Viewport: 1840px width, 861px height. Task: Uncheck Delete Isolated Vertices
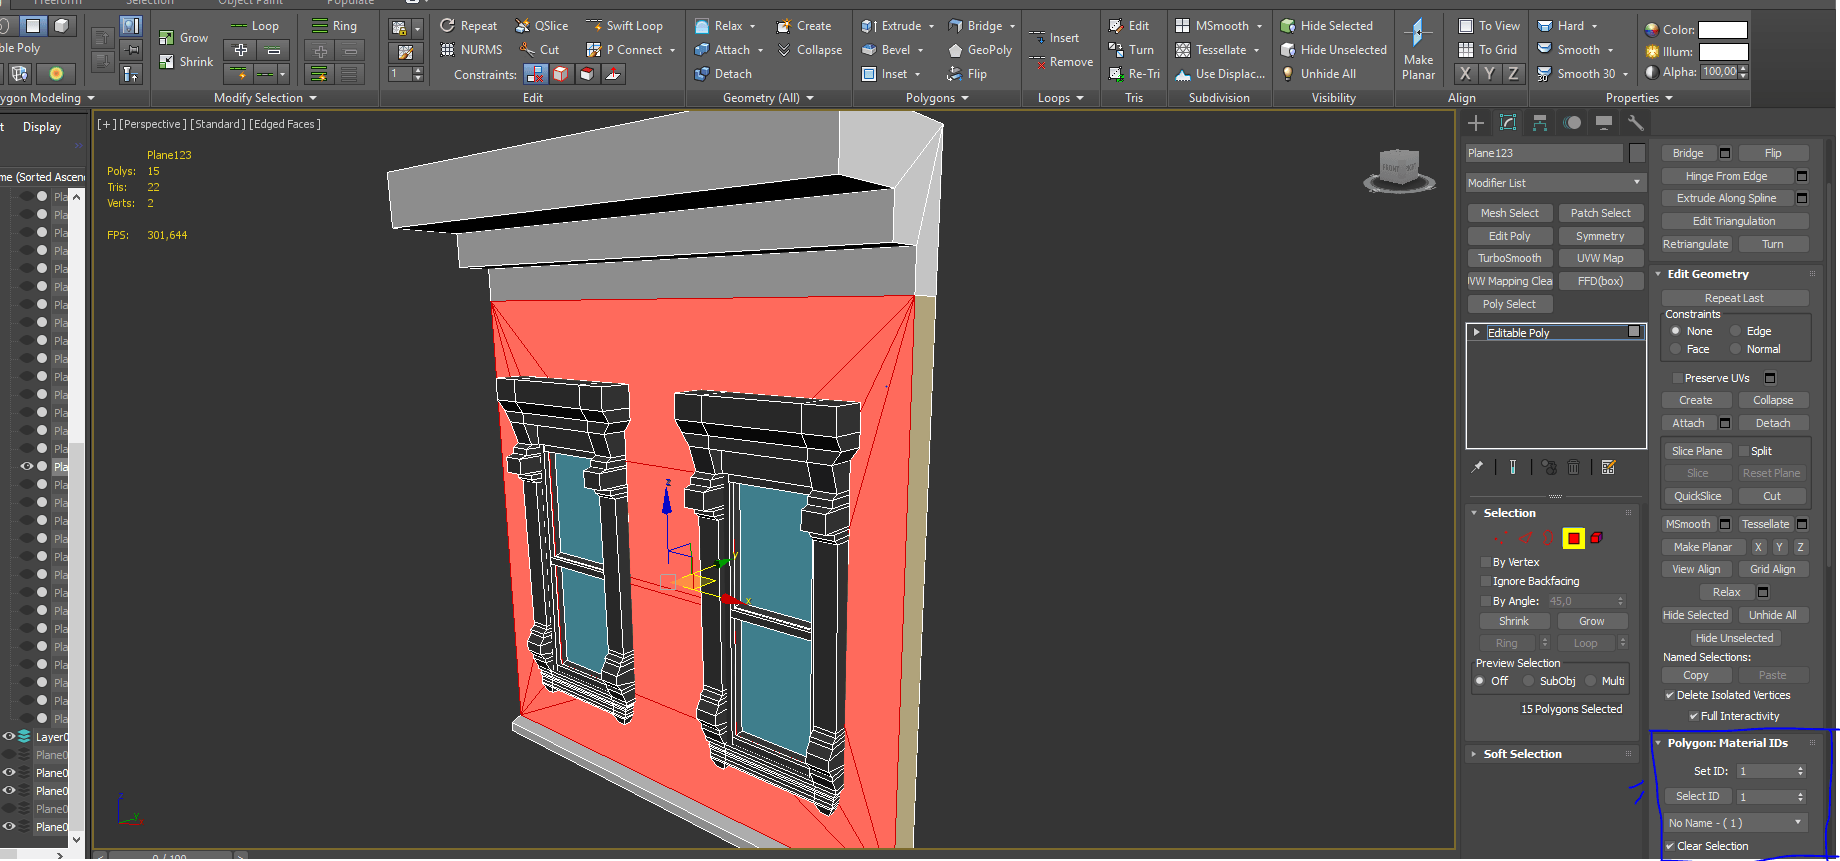click(x=1670, y=695)
